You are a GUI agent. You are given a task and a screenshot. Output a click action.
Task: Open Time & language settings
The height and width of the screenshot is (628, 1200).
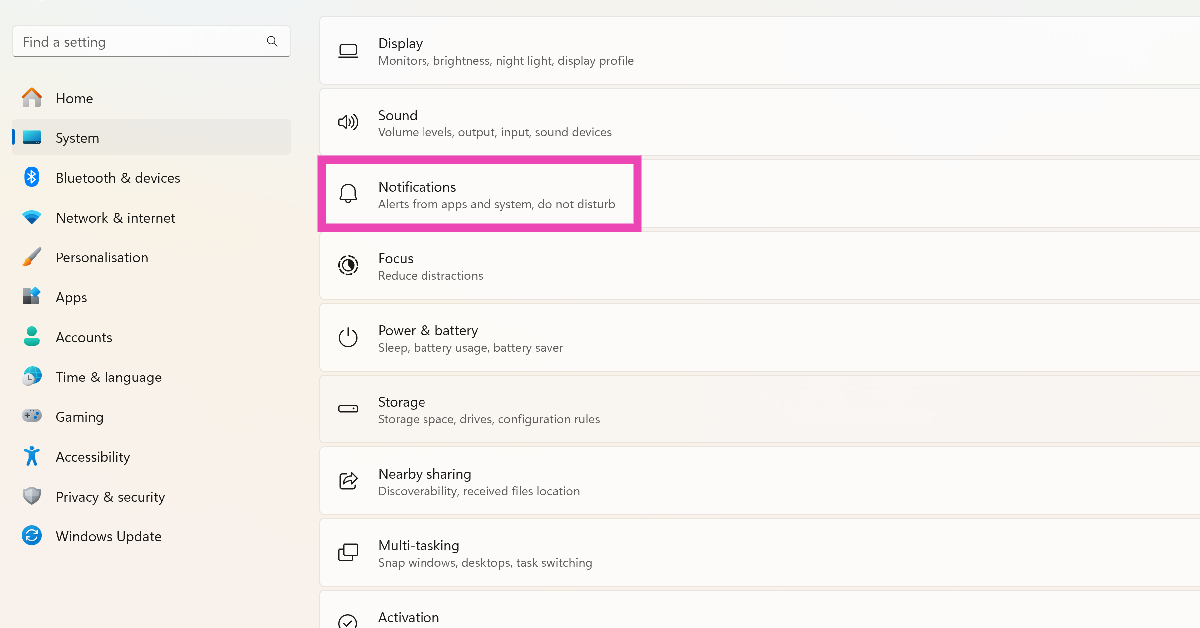pos(108,377)
